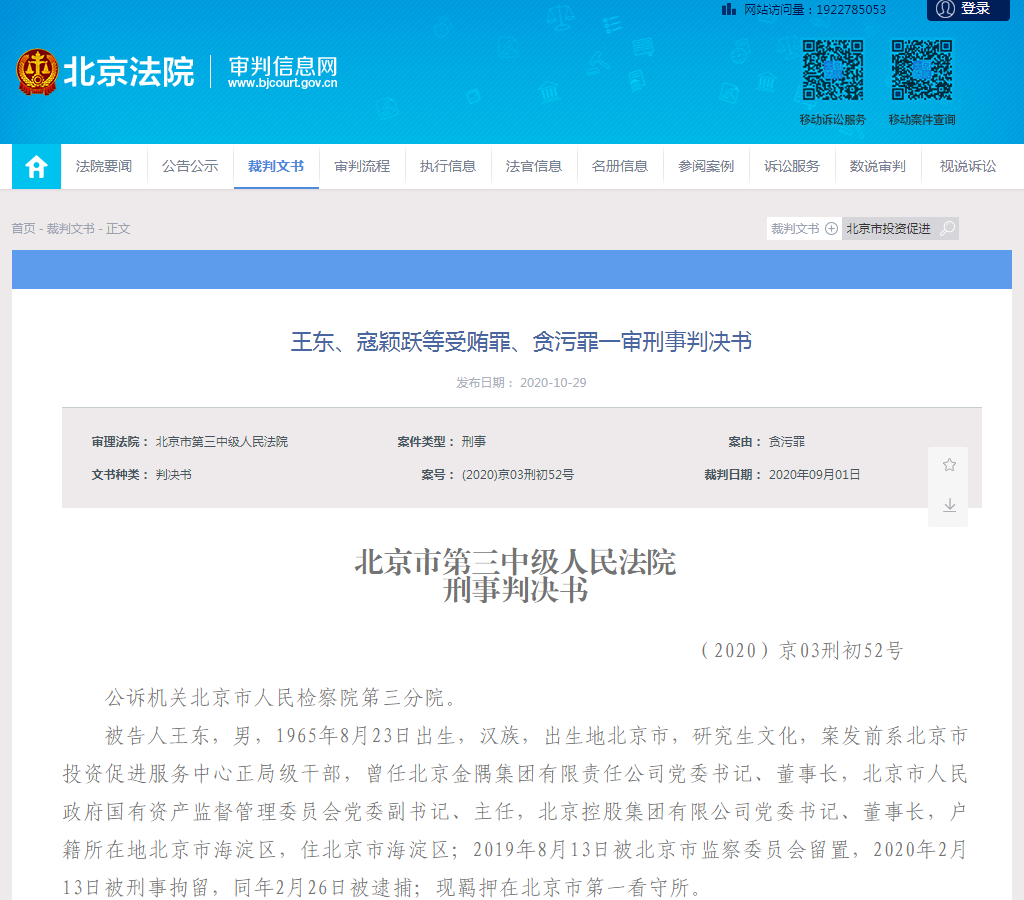Download the document via the download arrow
This screenshot has width=1024, height=900.
pos(949,505)
